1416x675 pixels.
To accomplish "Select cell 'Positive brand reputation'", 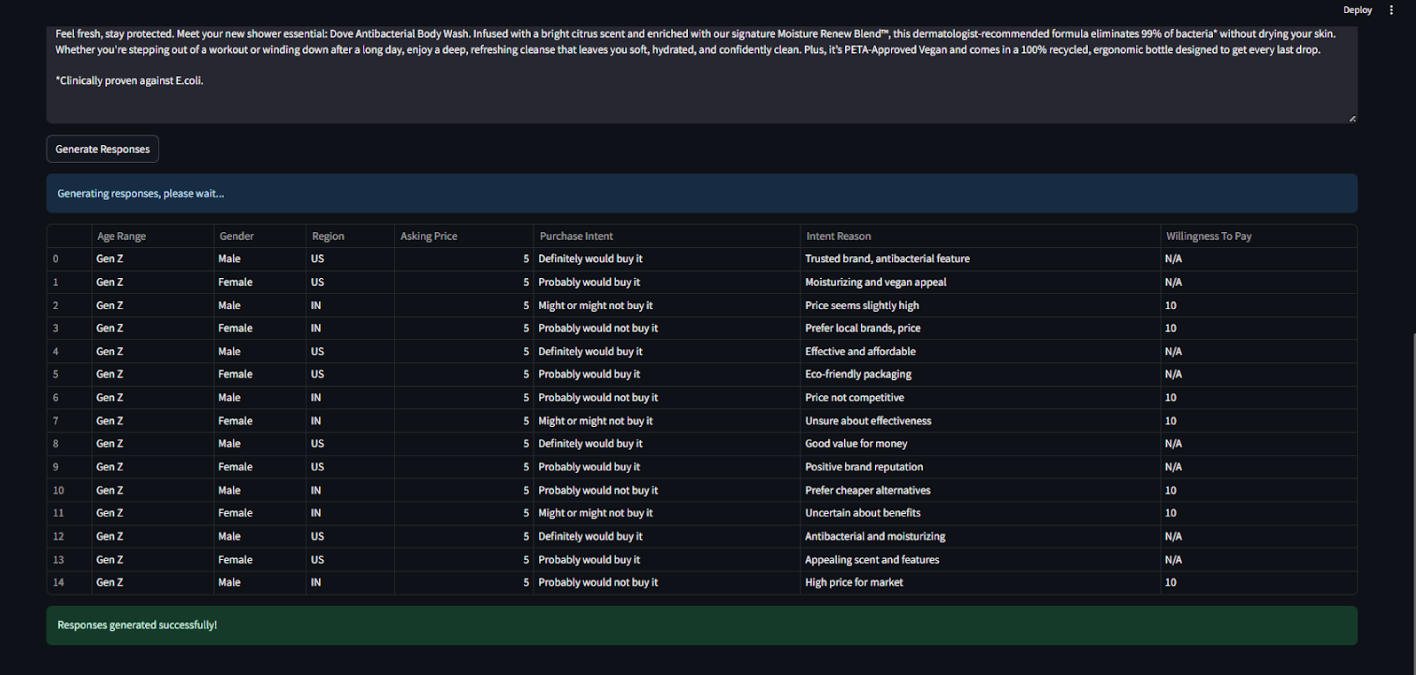I will pyautogui.click(x=980, y=467).
